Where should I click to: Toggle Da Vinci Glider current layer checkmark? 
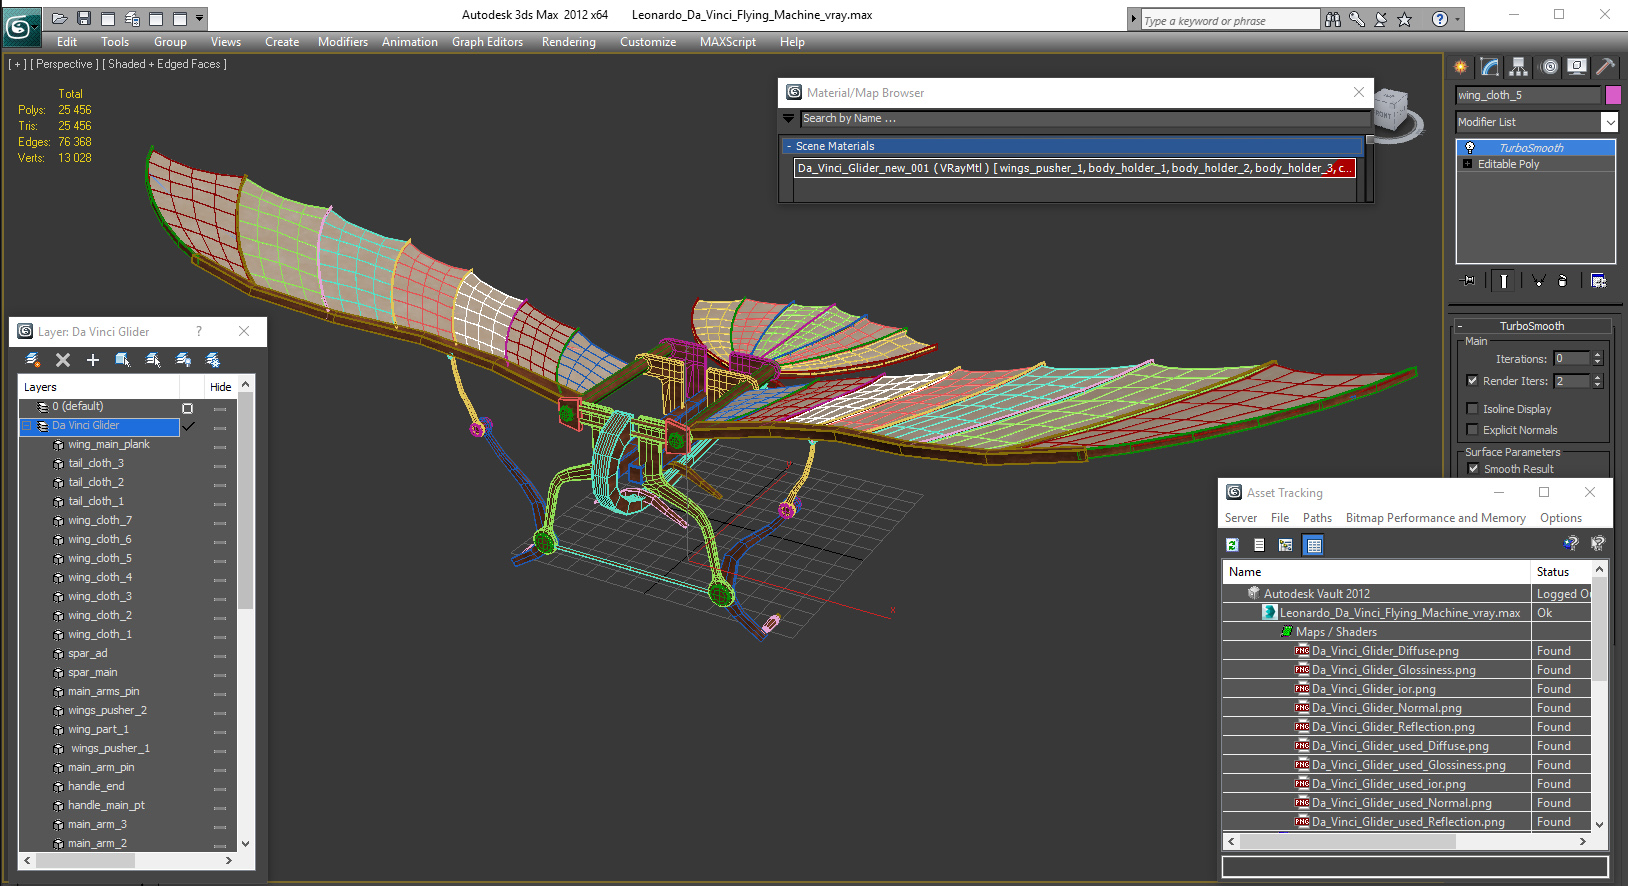[188, 426]
